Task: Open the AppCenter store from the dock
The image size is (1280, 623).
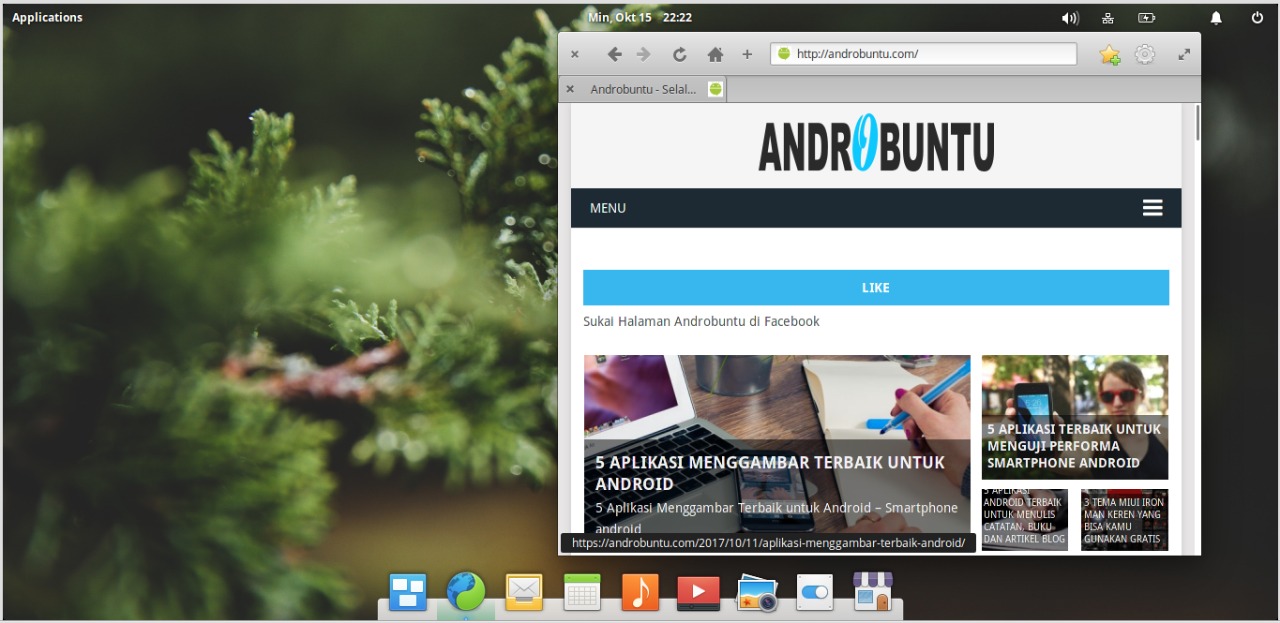Action: (x=872, y=592)
